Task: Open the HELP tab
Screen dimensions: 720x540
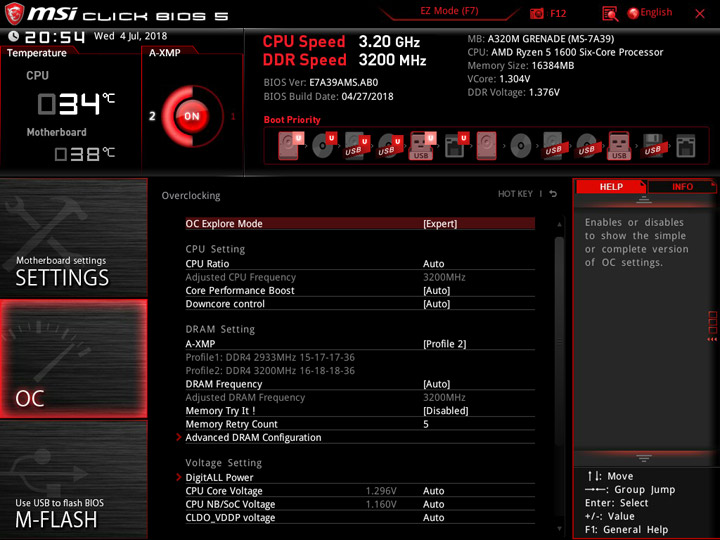Action: click(x=611, y=187)
